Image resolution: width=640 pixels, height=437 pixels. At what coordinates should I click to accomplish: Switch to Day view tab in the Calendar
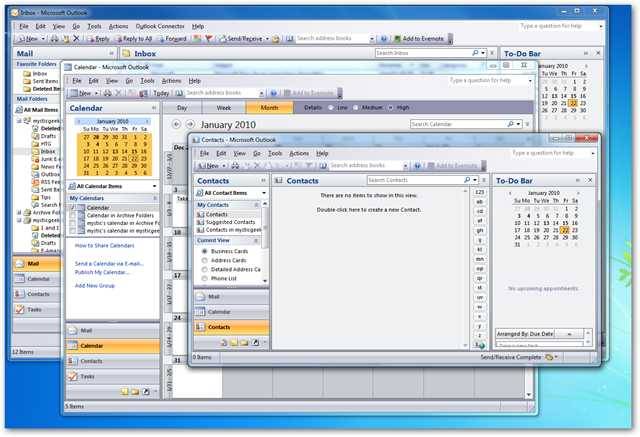click(182, 108)
